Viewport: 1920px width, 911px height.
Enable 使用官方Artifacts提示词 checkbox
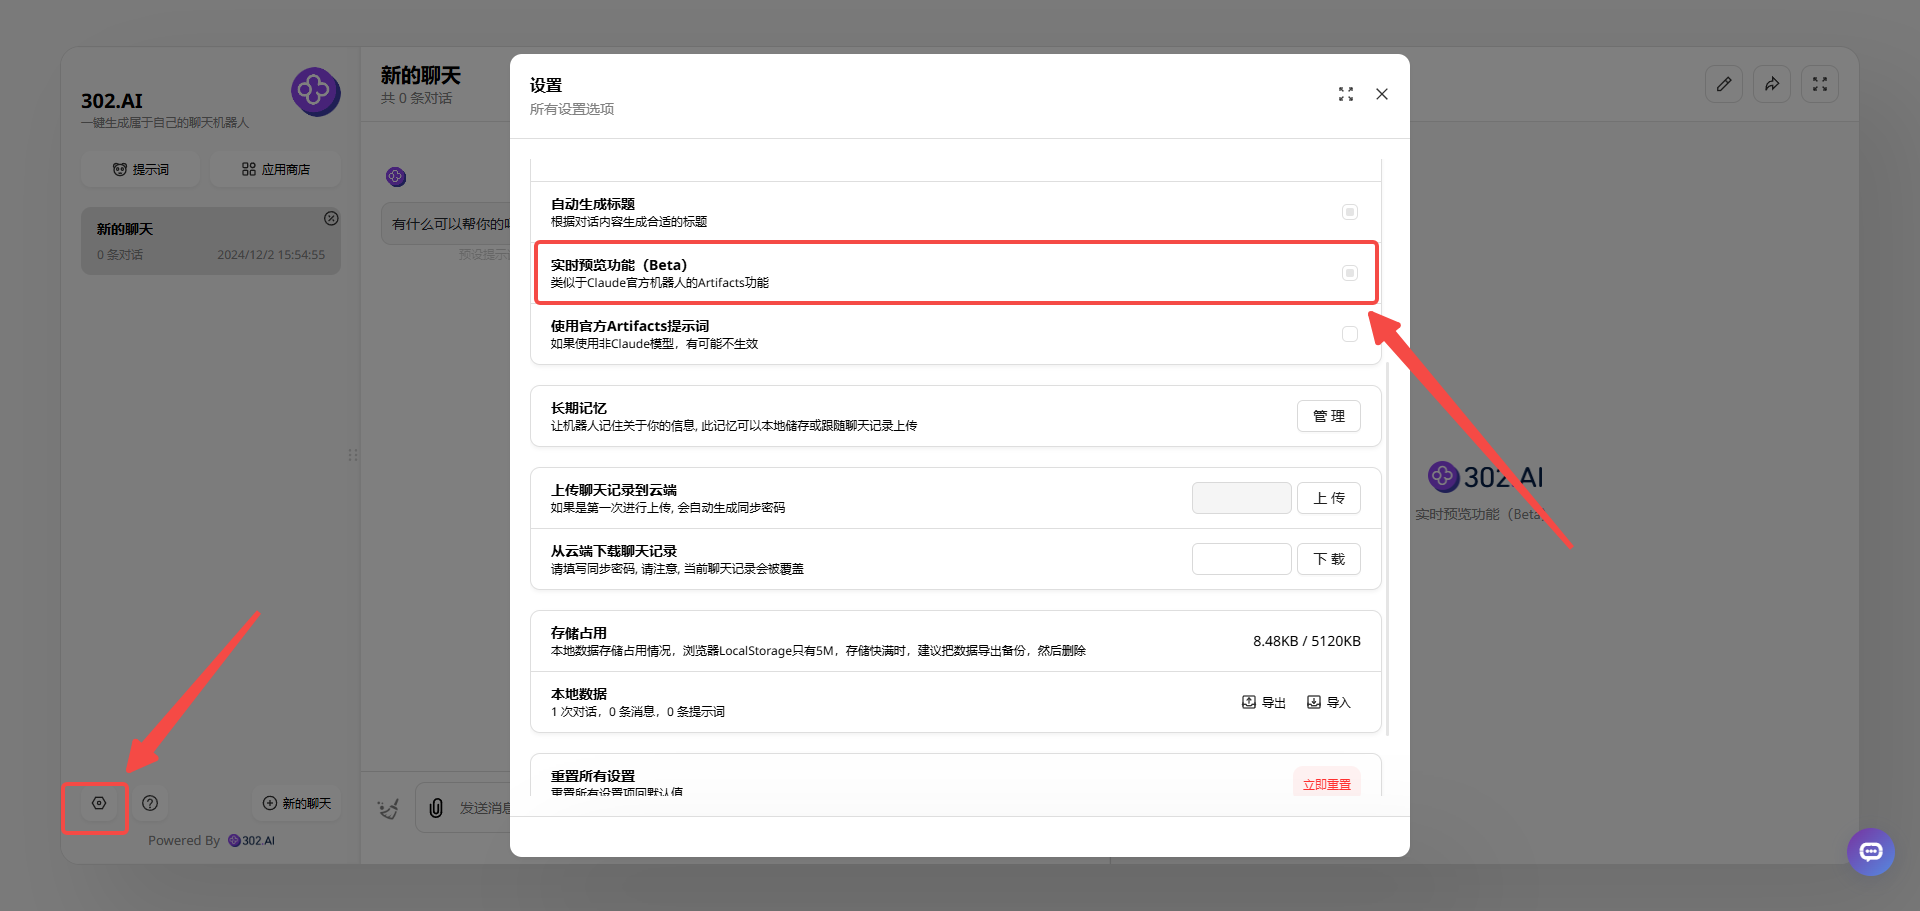(1350, 334)
